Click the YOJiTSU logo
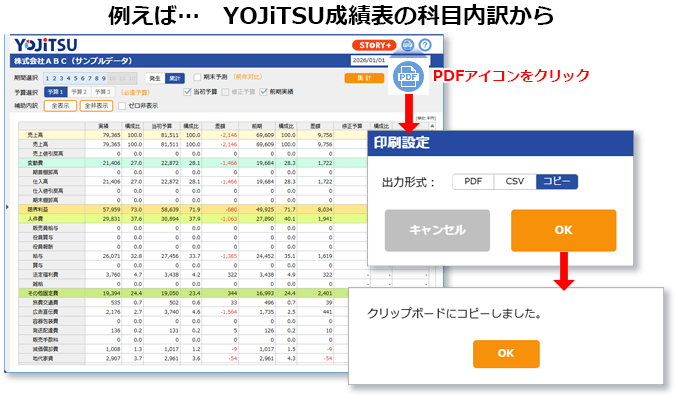Image resolution: width=678 pixels, height=400 pixels. click(x=46, y=45)
